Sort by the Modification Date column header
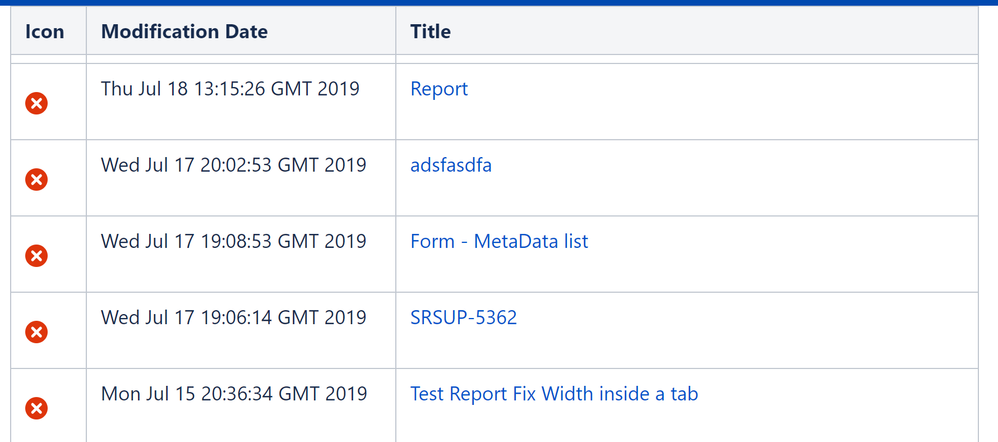 coord(184,31)
